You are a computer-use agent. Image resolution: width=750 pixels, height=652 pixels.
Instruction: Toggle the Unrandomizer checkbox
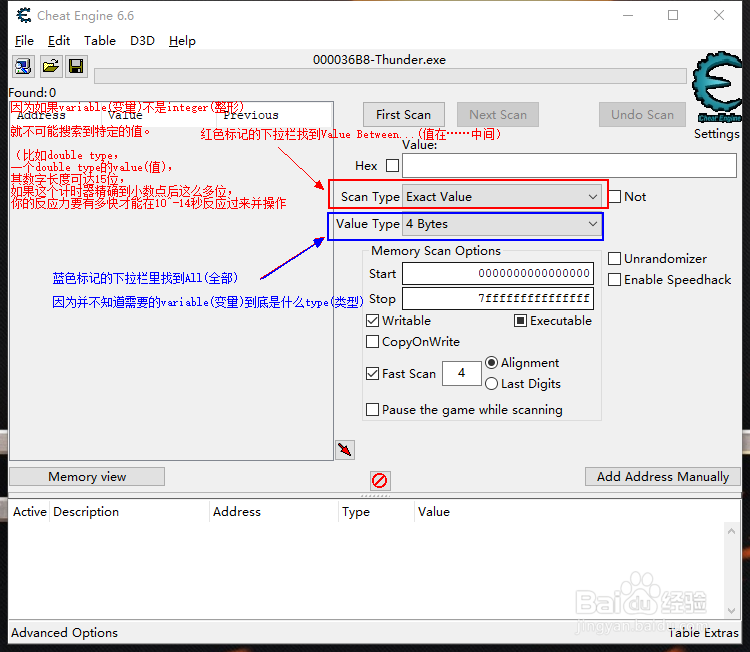pos(614,259)
